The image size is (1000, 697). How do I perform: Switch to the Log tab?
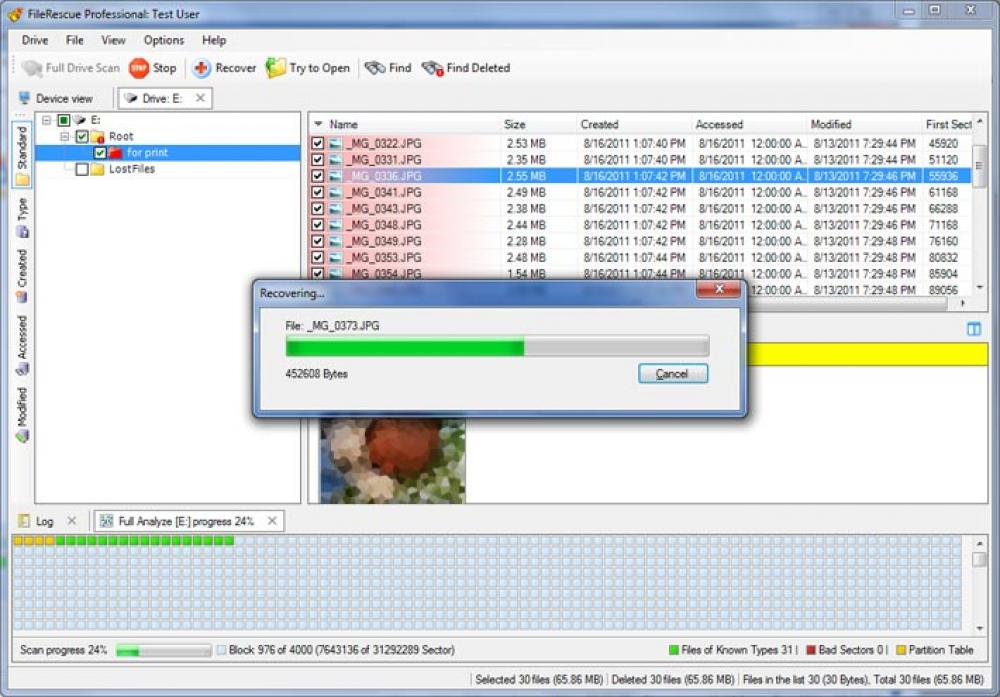pyautogui.click(x=43, y=520)
